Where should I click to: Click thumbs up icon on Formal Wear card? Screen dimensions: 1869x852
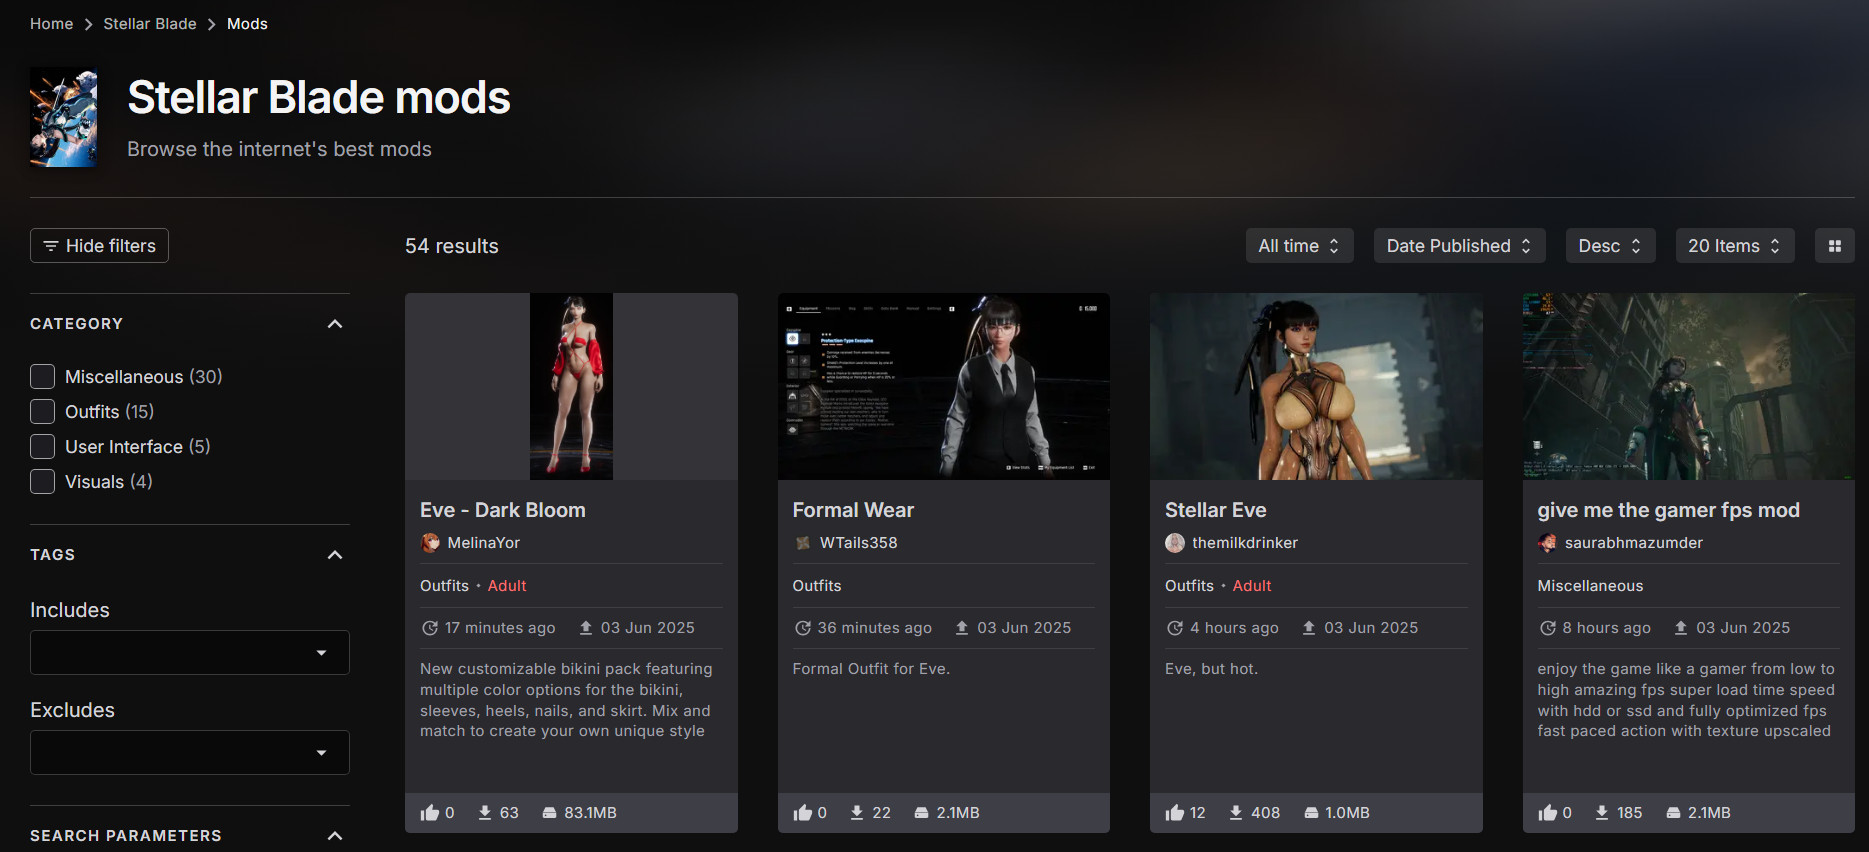[x=803, y=813]
